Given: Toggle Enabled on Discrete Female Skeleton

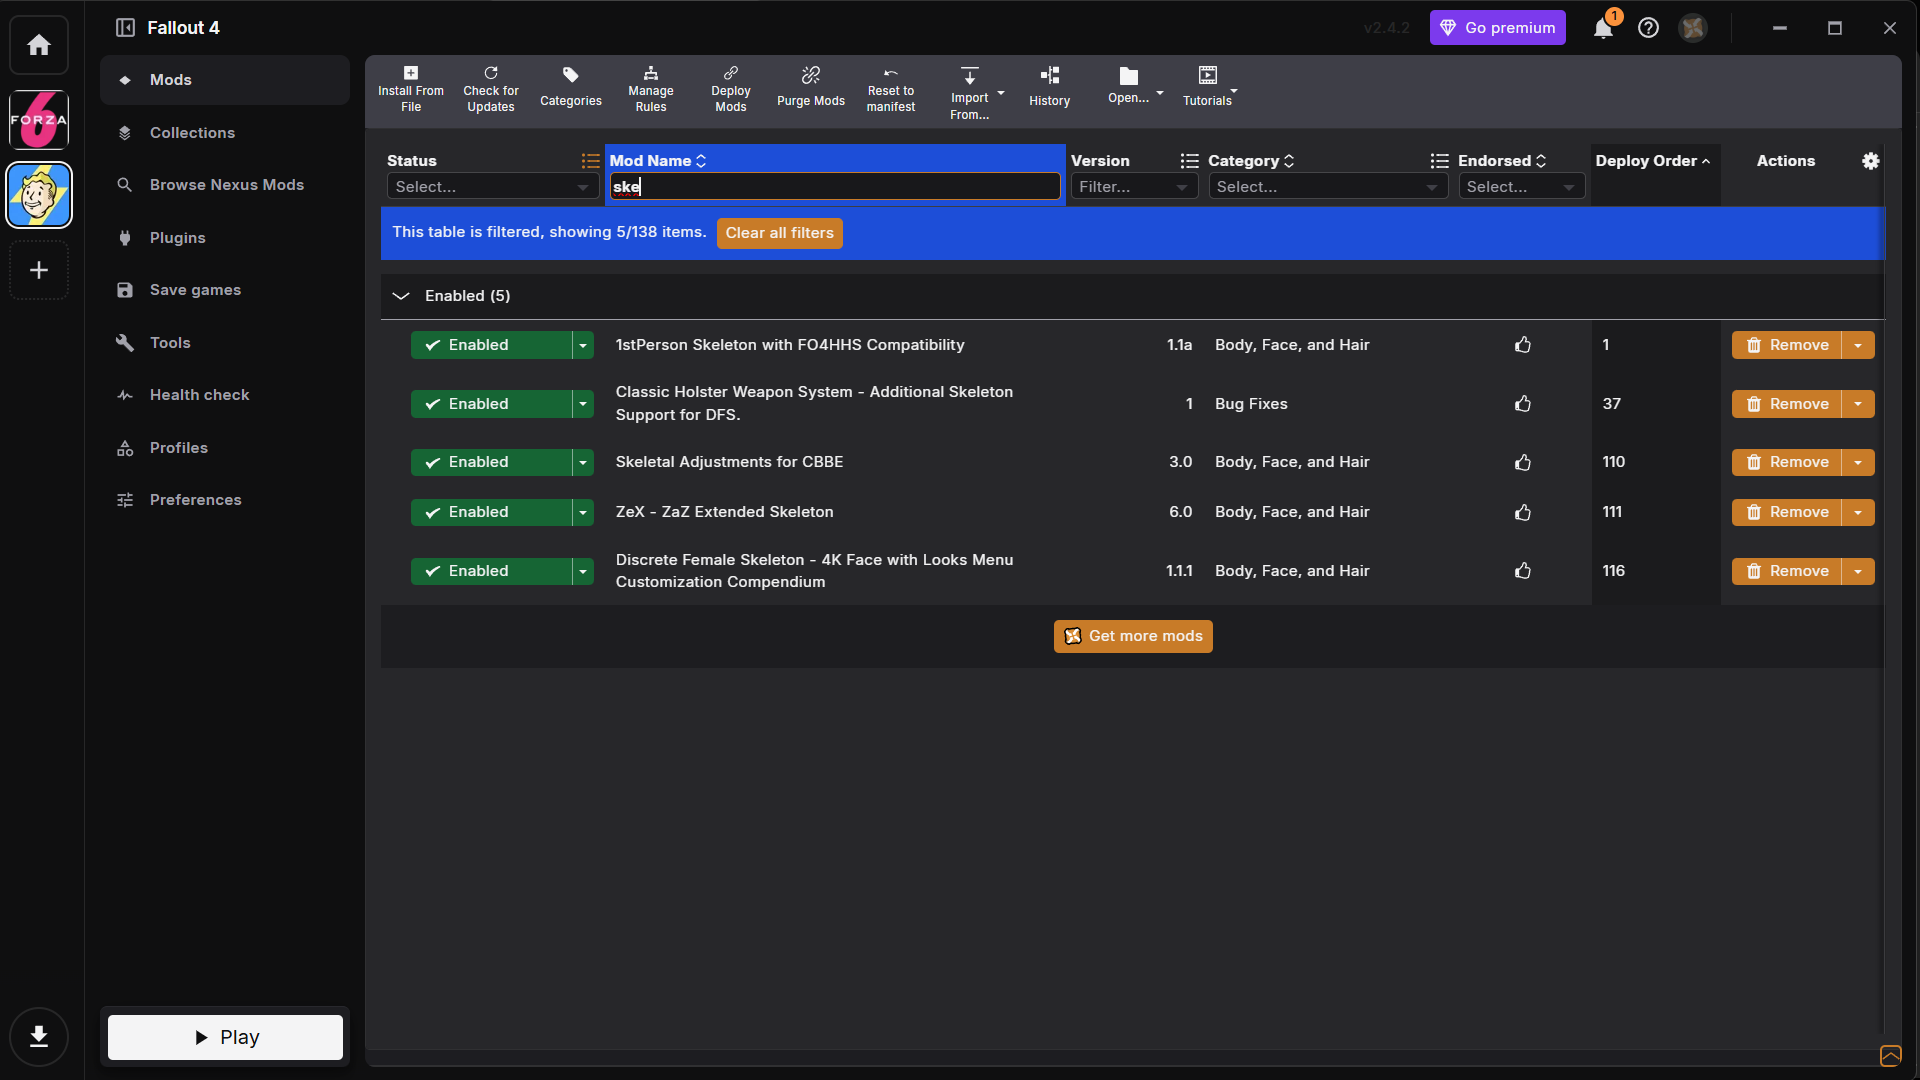Looking at the screenshot, I should click(491, 571).
